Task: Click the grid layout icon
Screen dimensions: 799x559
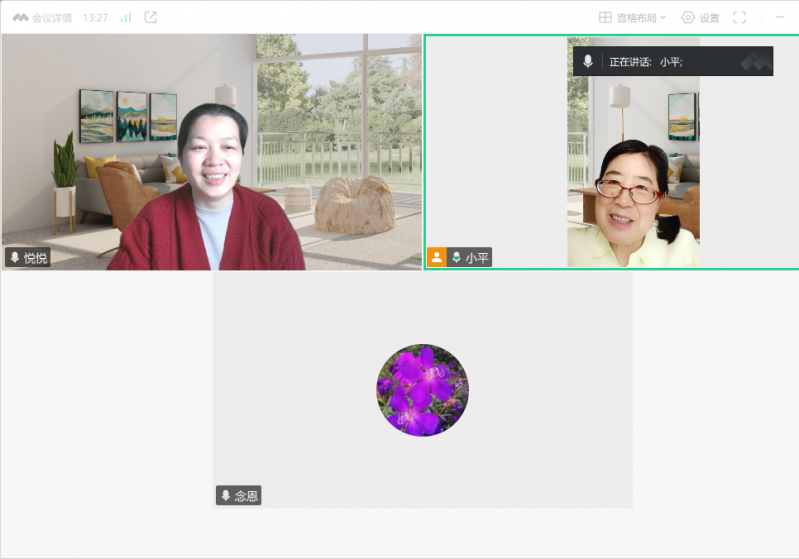Action: tap(605, 18)
